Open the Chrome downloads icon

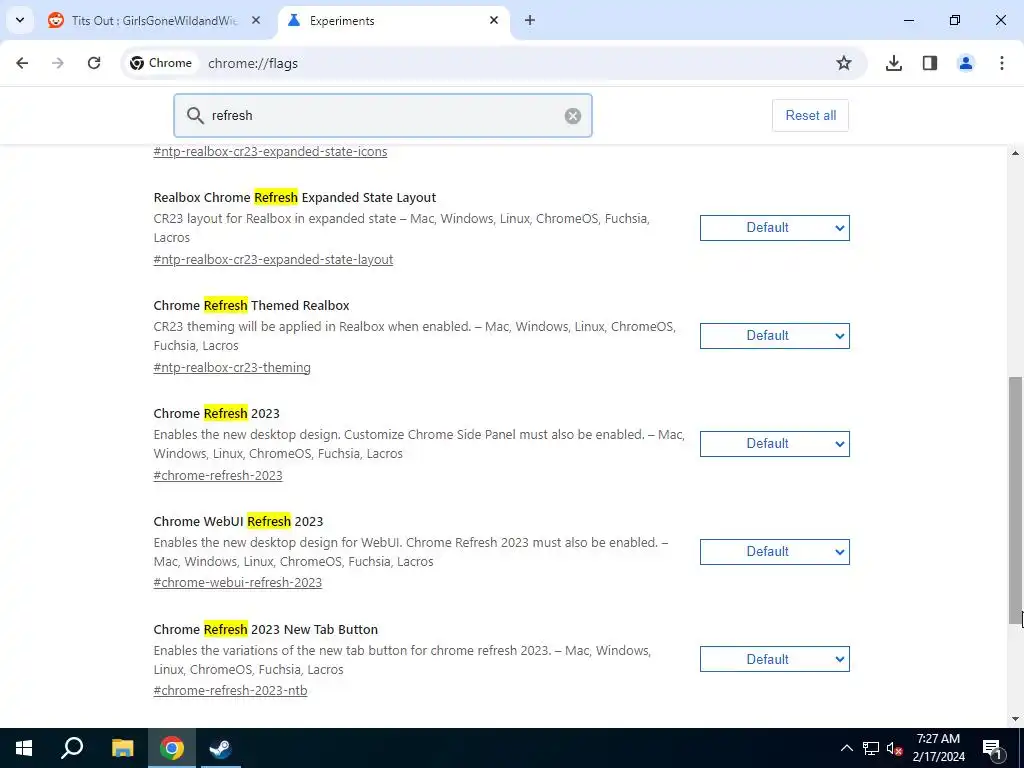[x=893, y=63]
